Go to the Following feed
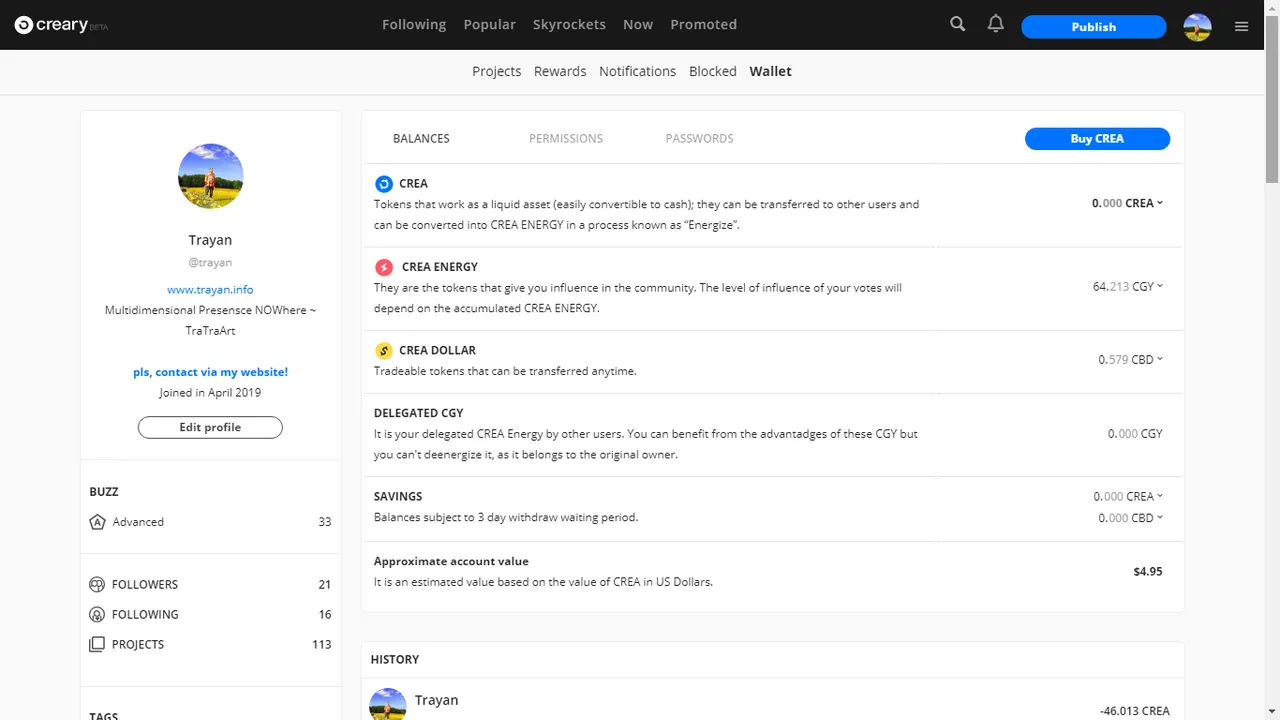 [x=414, y=24]
